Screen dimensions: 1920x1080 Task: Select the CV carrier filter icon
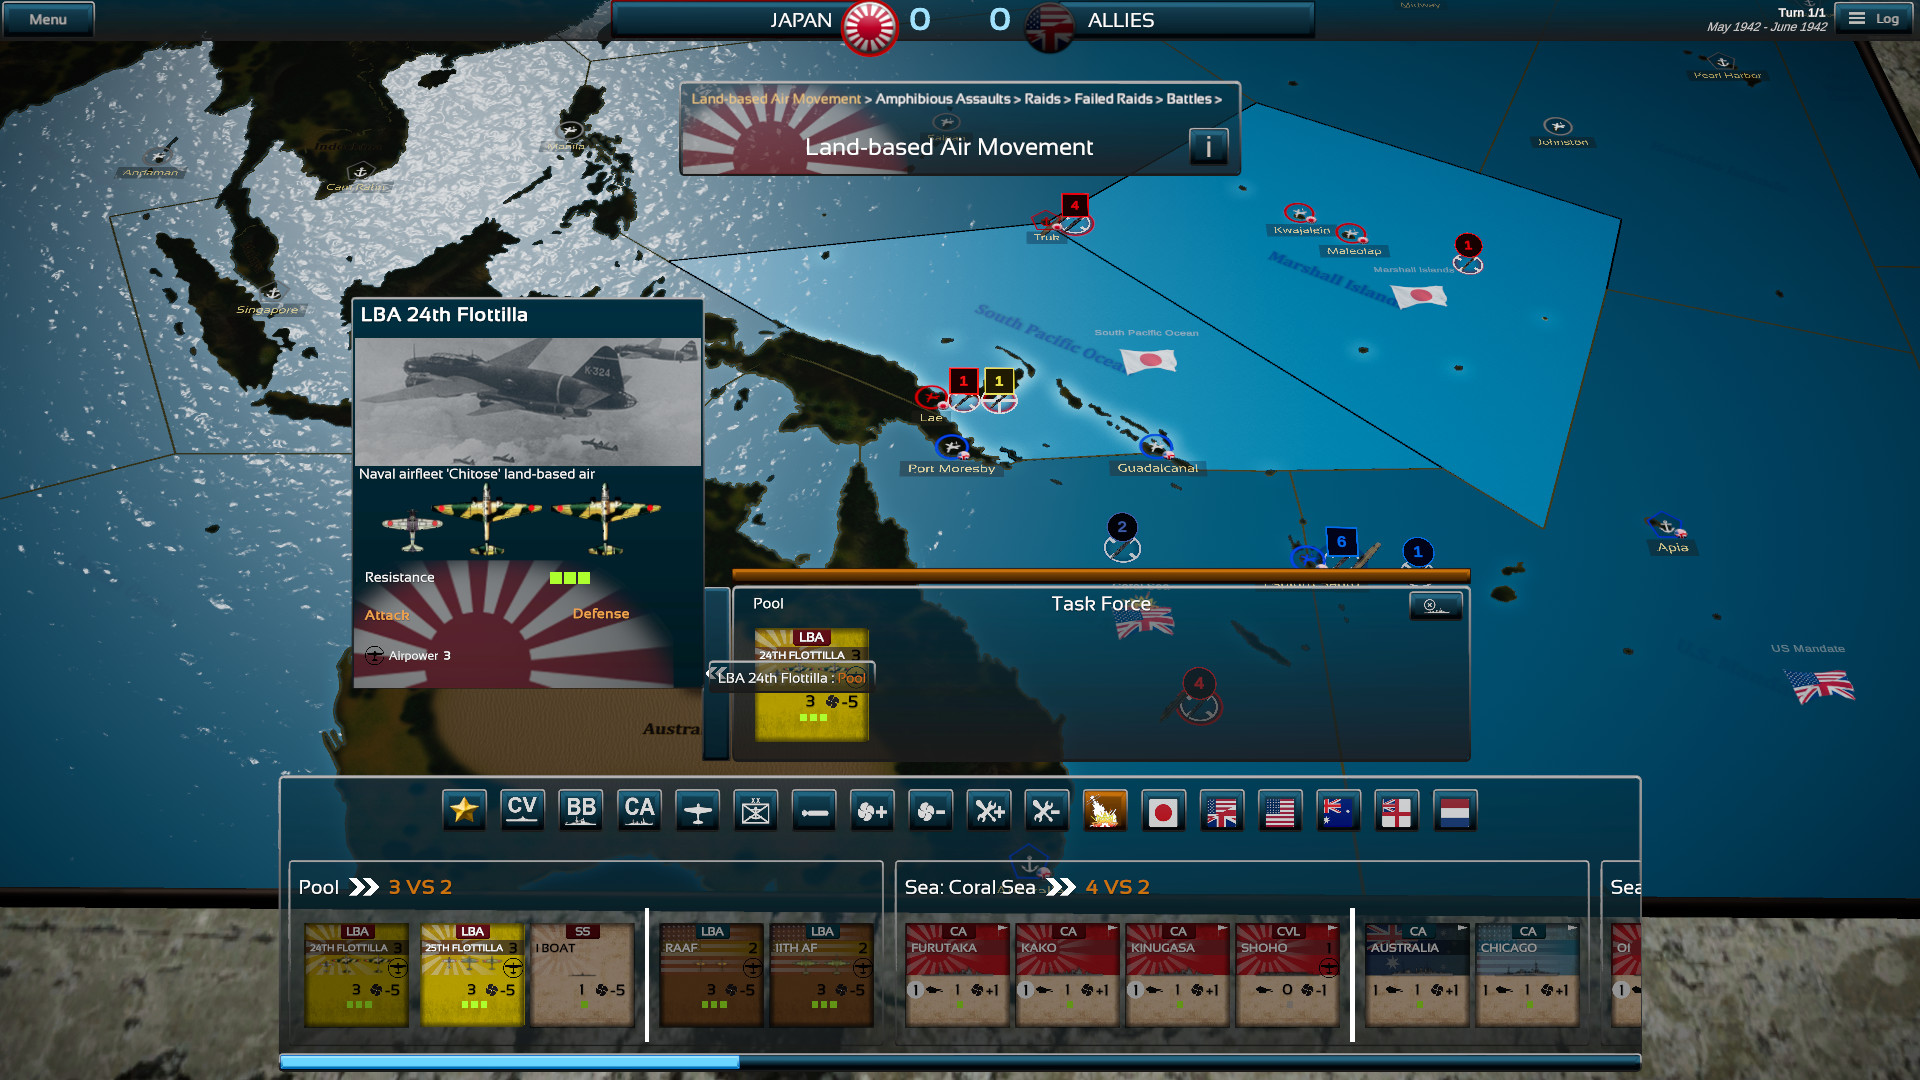pyautogui.click(x=523, y=810)
